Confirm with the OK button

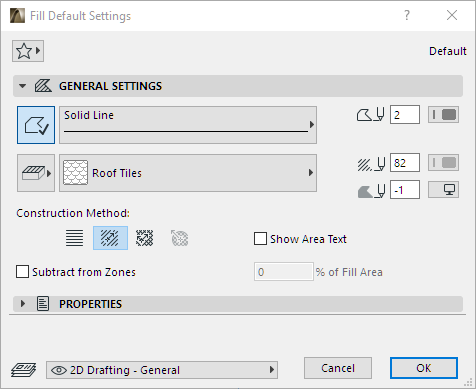tap(424, 368)
